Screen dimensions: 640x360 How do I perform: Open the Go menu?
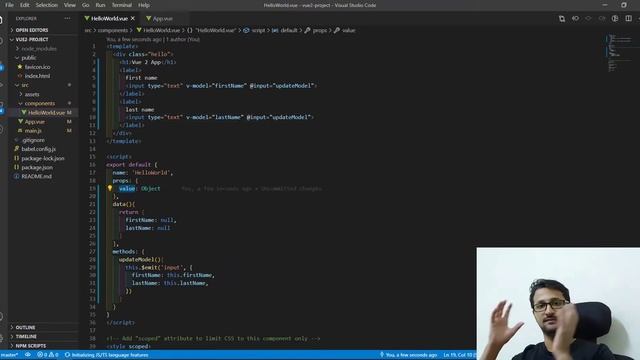85,5
